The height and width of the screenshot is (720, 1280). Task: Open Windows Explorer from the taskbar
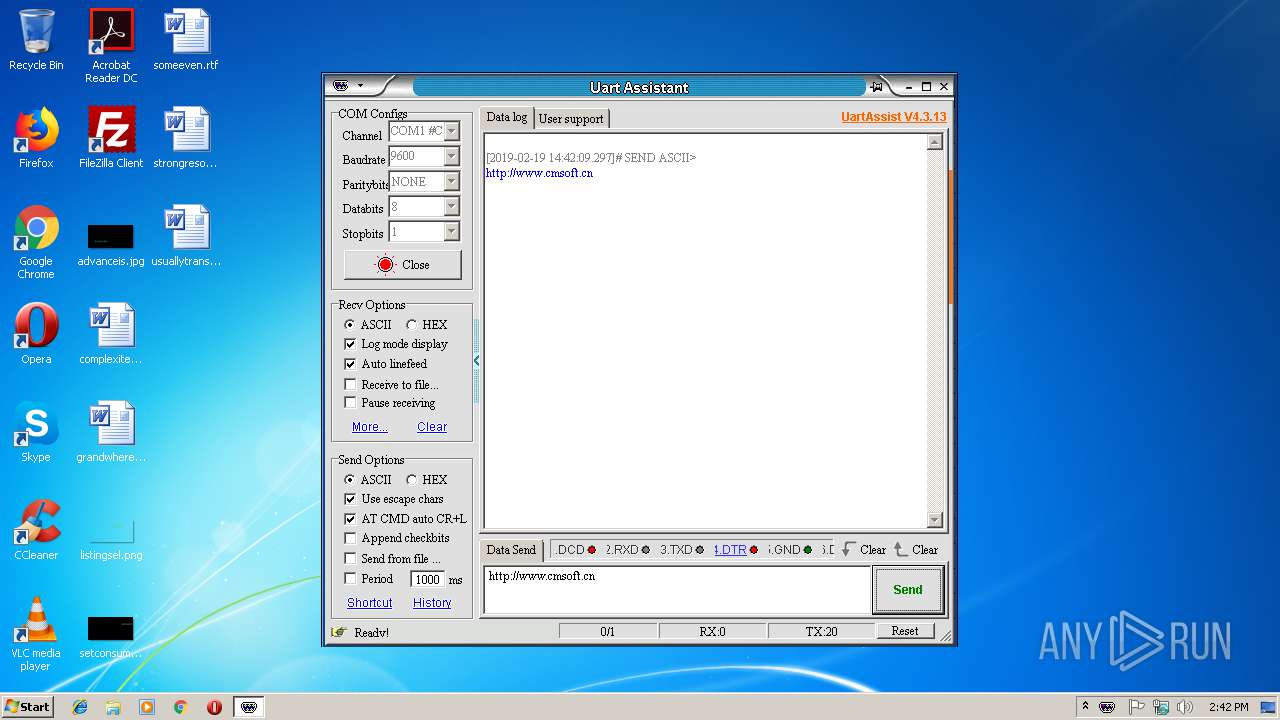pos(113,707)
